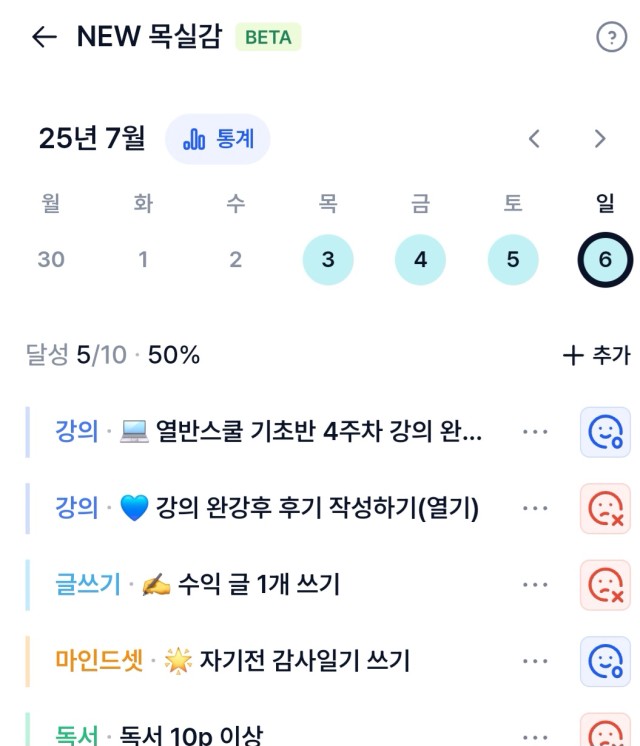This screenshot has height=746, width=640.
Task: Select Thursday the 3rd in calendar
Action: tap(328, 260)
